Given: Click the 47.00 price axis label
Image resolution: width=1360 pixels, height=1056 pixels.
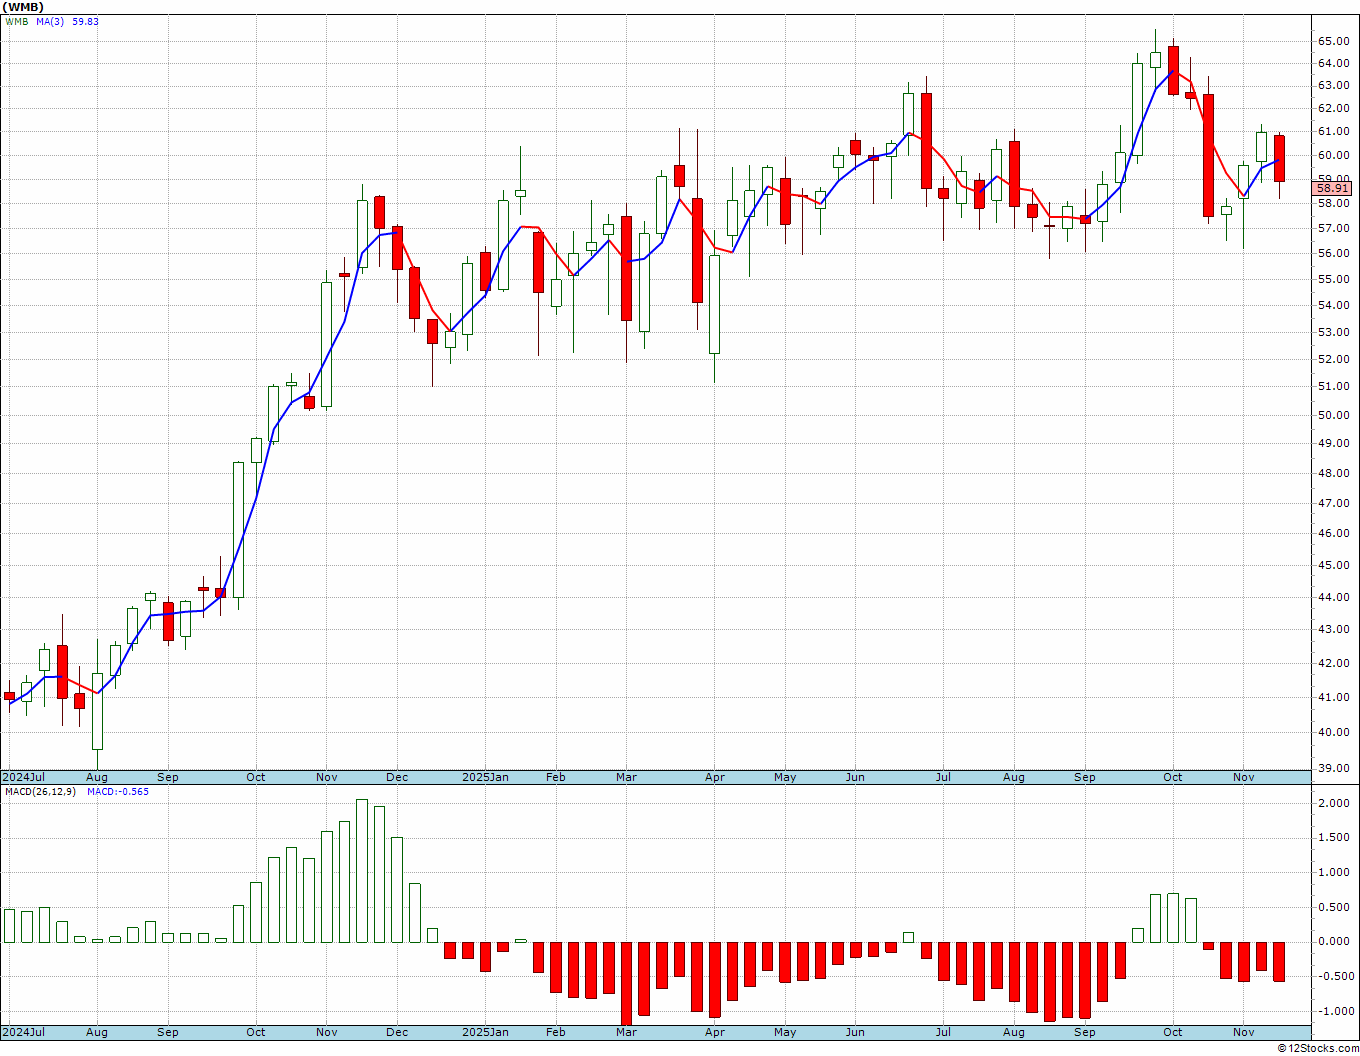Looking at the screenshot, I should tap(1333, 503).
